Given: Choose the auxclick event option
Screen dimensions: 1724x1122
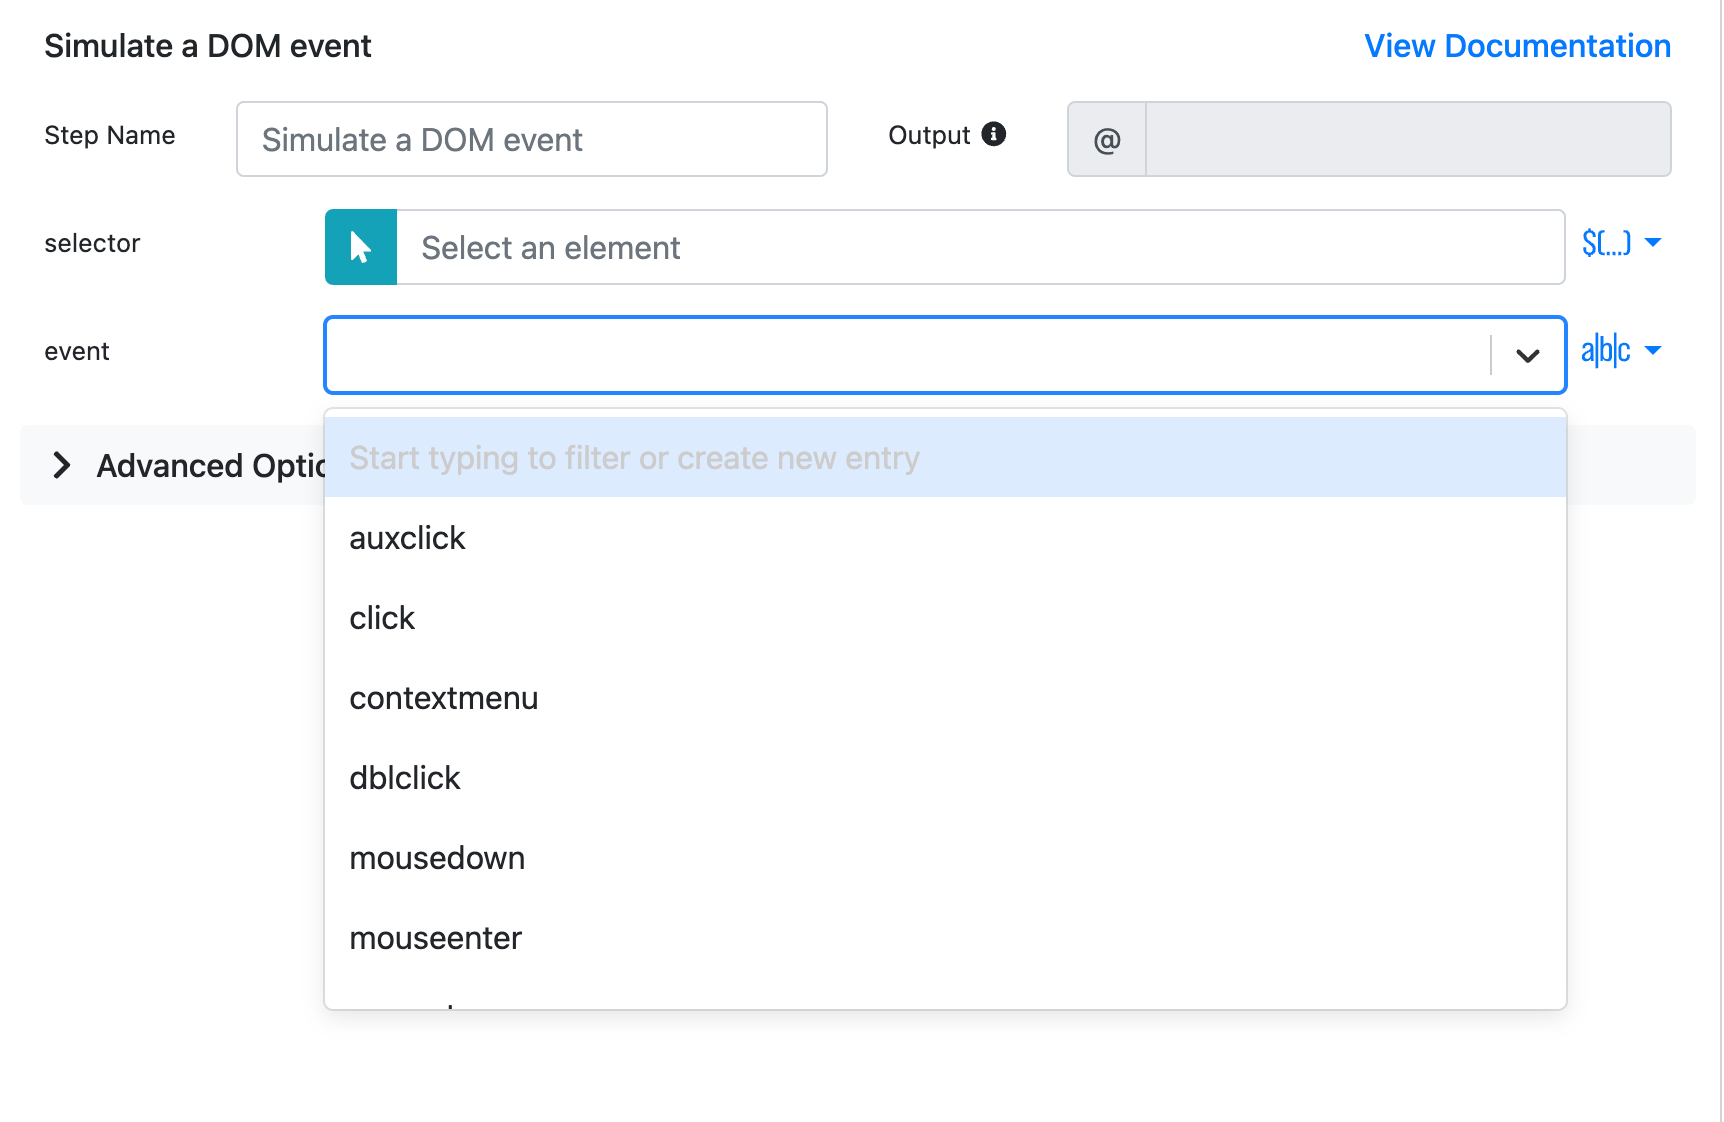Looking at the screenshot, I should click(408, 538).
